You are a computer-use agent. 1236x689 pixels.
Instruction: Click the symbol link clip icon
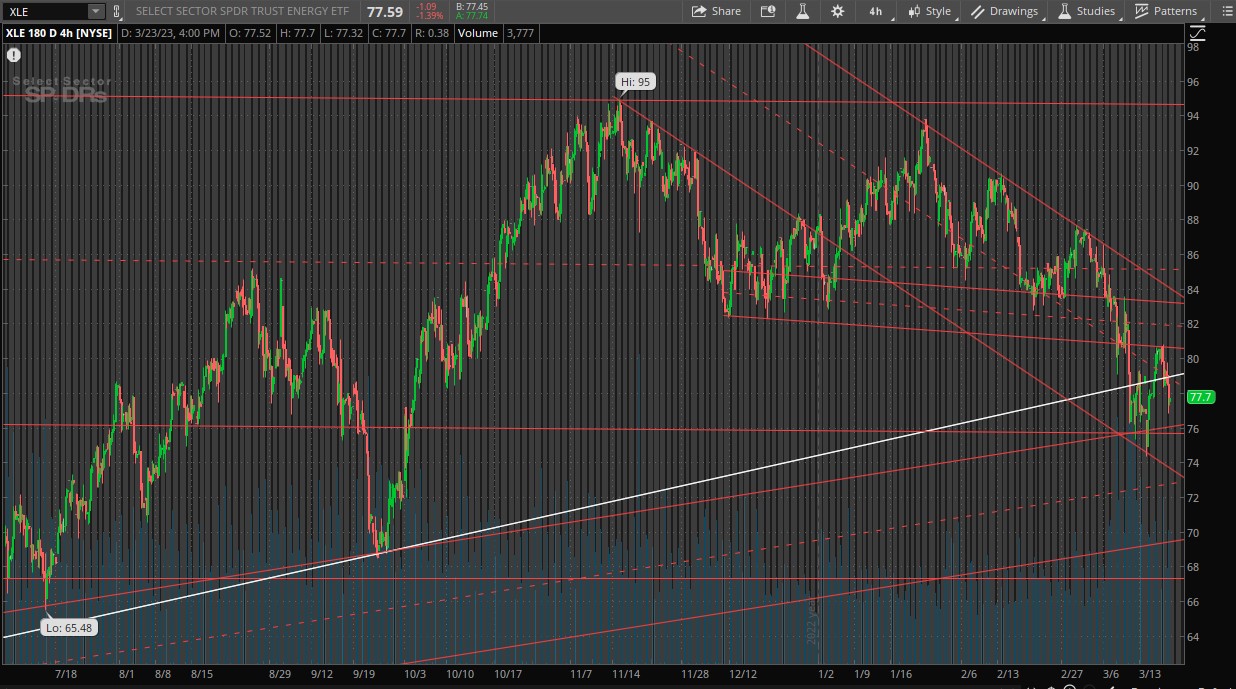tap(117, 11)
